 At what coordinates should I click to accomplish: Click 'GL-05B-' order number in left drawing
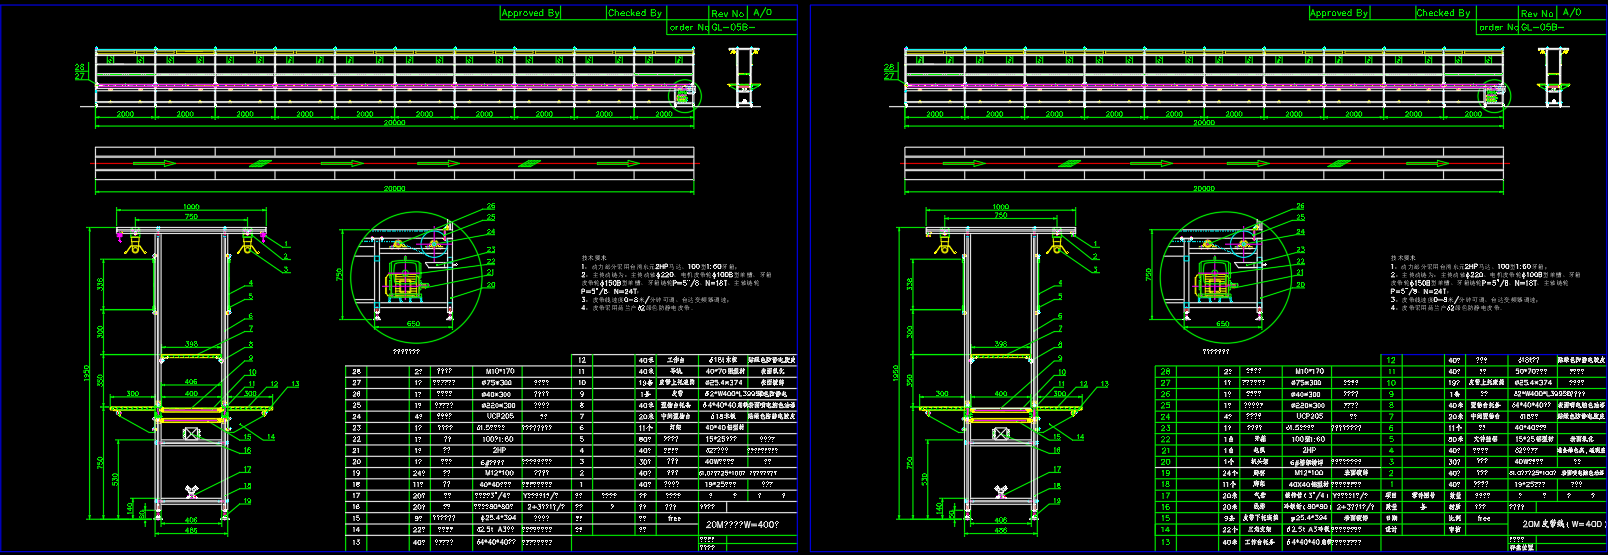pyautogui.click(x=734, y=28)
